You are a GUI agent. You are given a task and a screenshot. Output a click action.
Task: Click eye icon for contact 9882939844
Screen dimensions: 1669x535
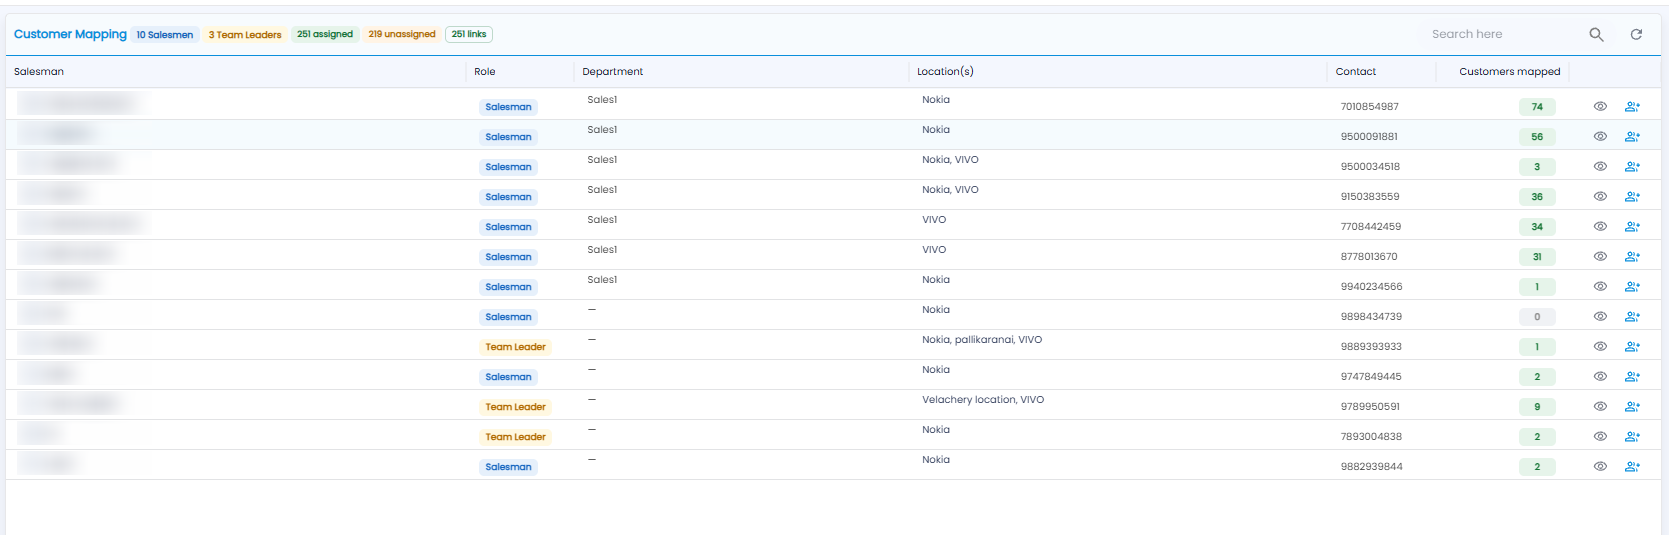point(1600,466)
